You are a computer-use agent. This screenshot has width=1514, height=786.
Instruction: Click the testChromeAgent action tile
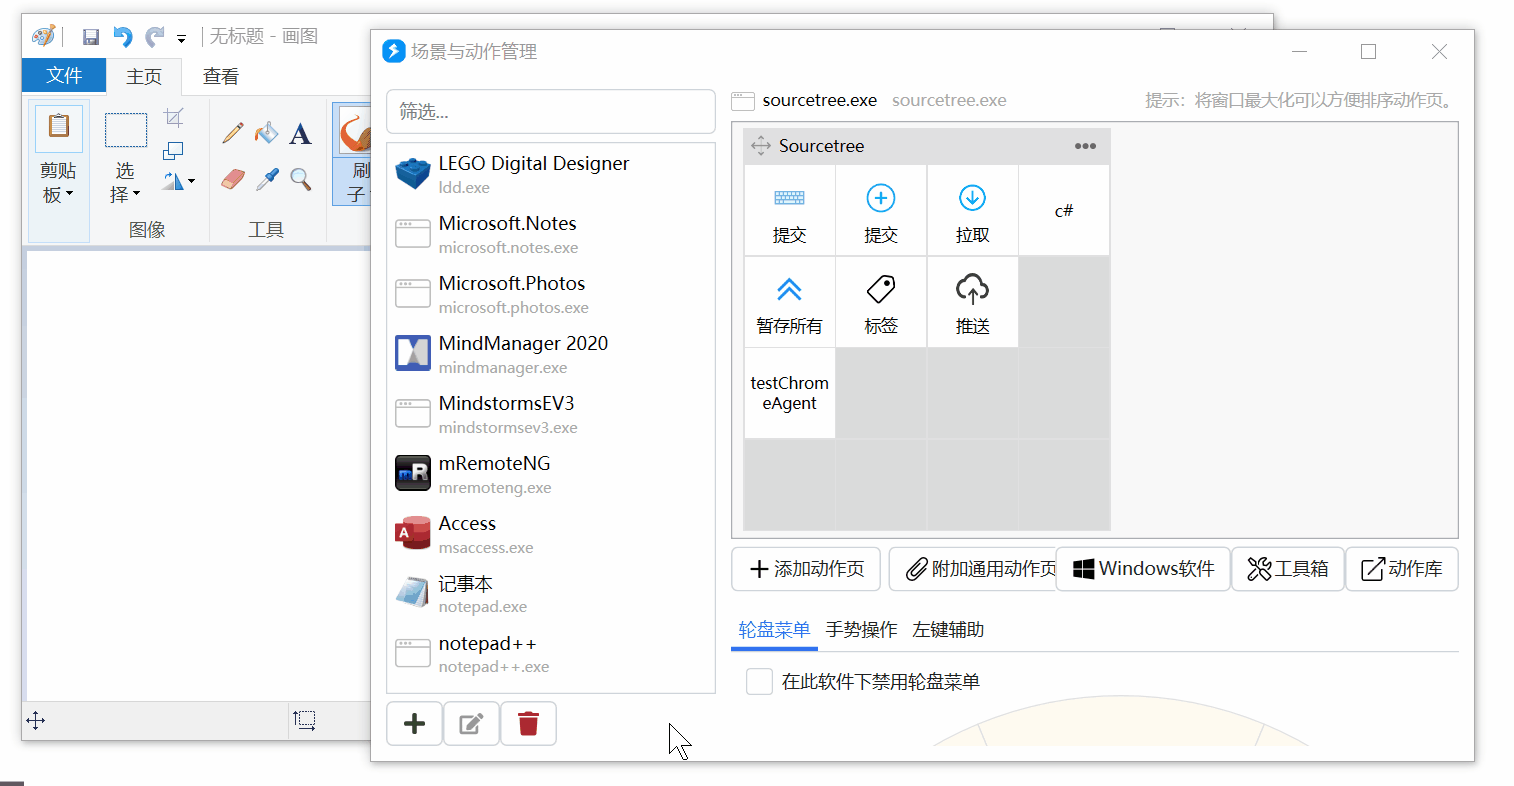pos(789,393)
